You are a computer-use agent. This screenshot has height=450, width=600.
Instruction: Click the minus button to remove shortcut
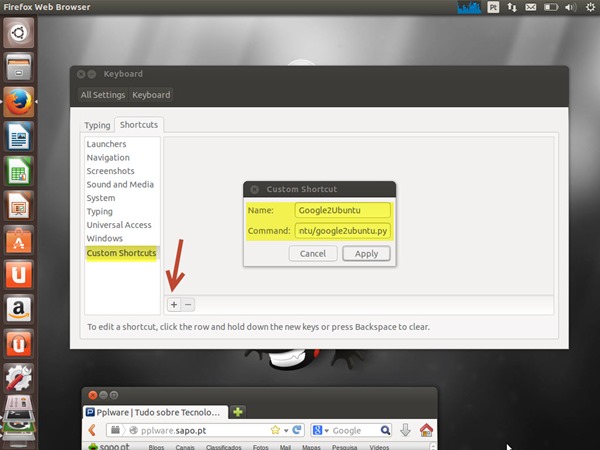[188, 305]
